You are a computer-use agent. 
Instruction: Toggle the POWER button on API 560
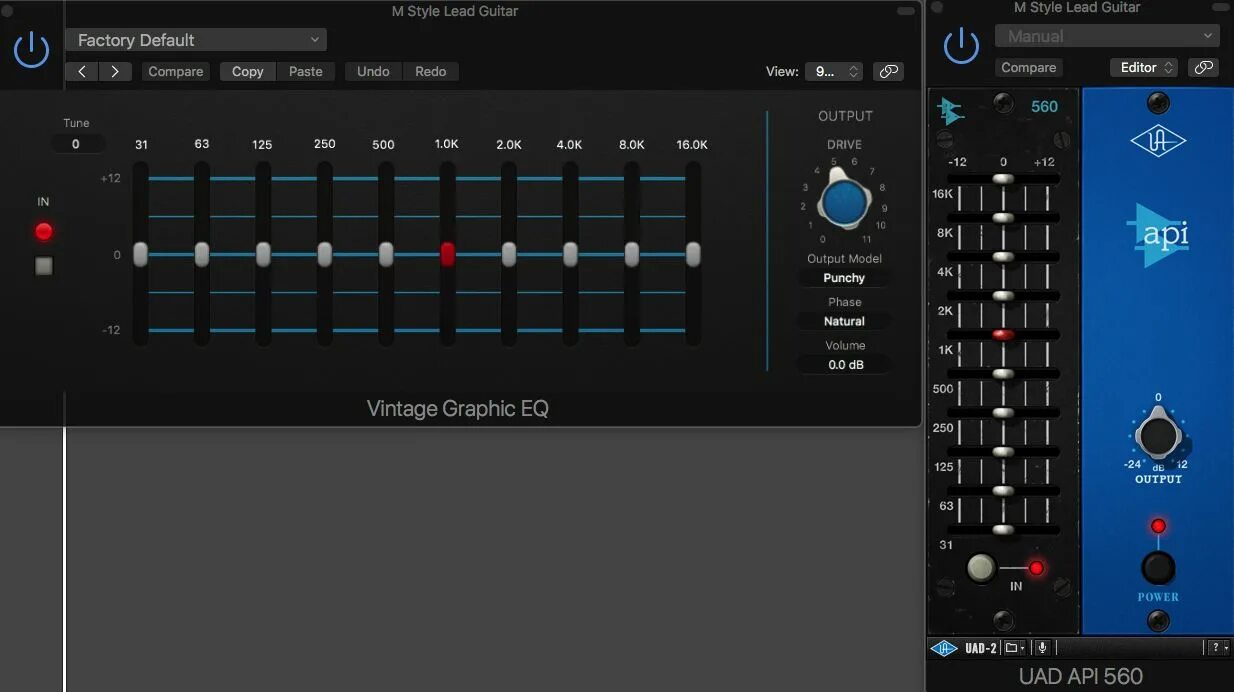(x=1158, y=568)
